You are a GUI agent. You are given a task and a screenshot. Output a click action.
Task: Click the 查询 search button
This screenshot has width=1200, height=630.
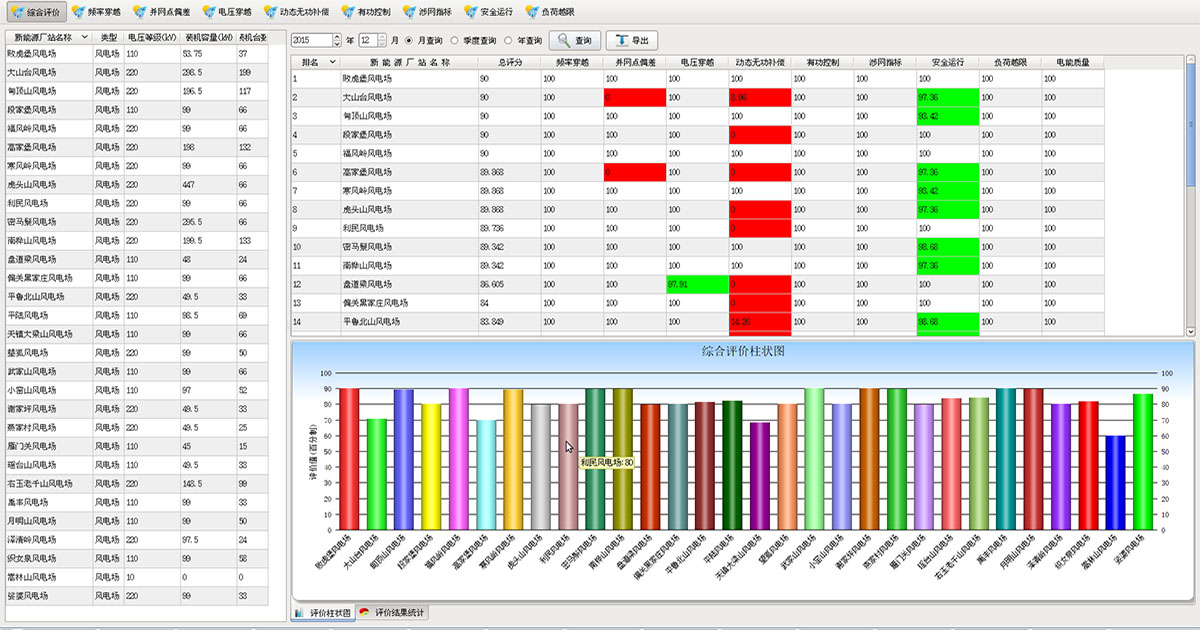click(x=574, y=41)
